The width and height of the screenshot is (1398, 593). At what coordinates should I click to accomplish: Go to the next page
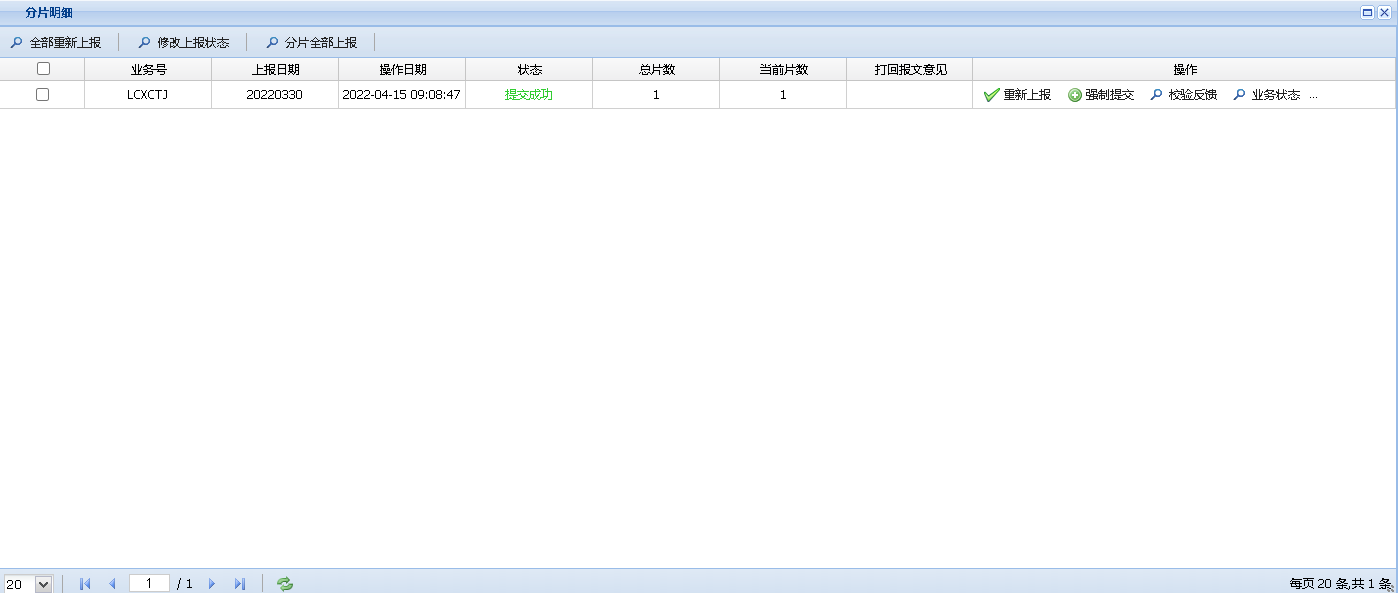212,584
